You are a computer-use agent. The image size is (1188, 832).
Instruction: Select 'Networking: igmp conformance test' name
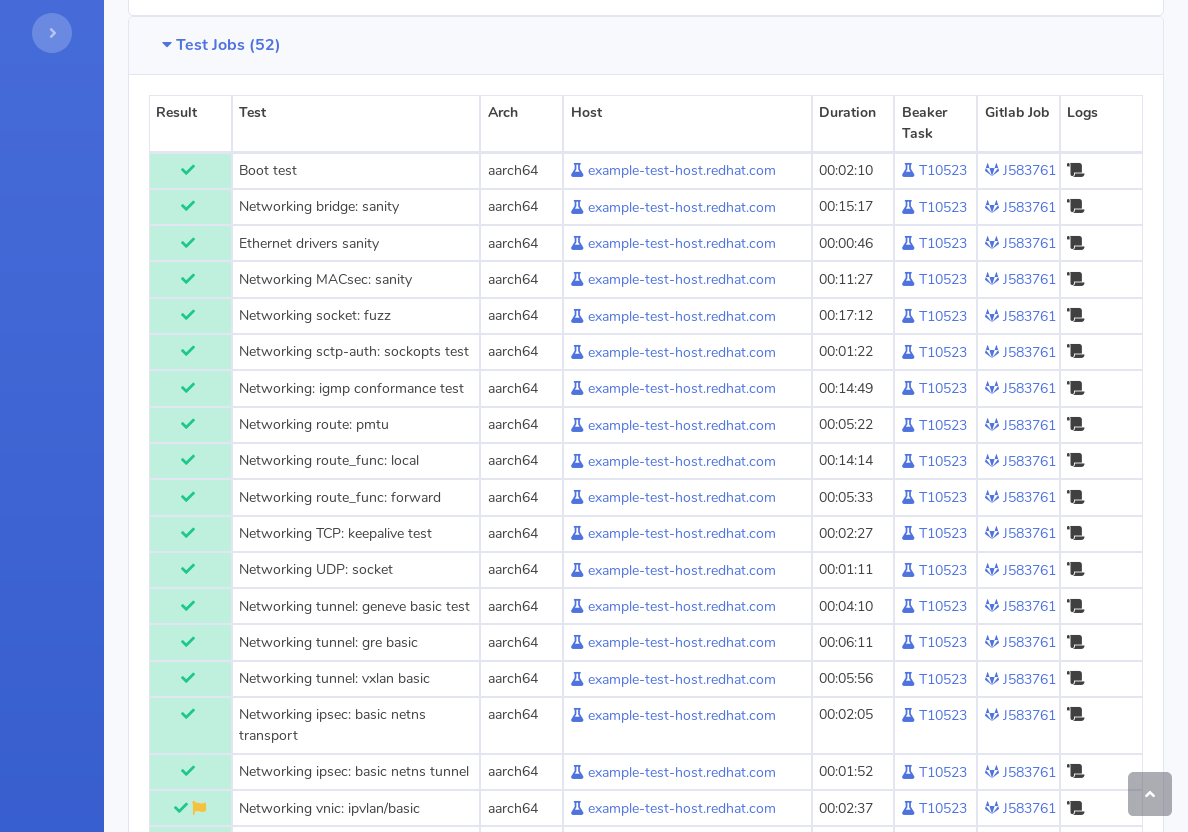point(351,388)
